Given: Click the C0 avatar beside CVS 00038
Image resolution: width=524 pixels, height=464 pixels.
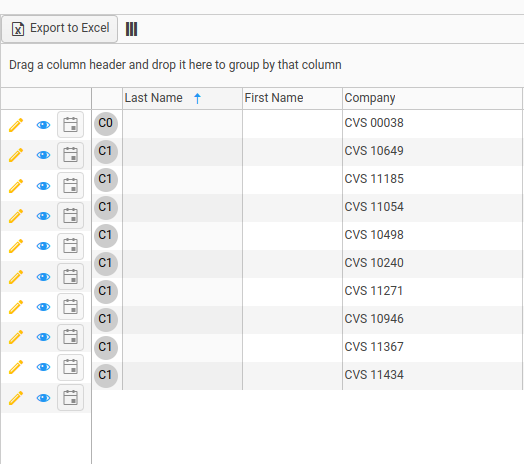Looking at the screenshot, I should pos(106,124).
